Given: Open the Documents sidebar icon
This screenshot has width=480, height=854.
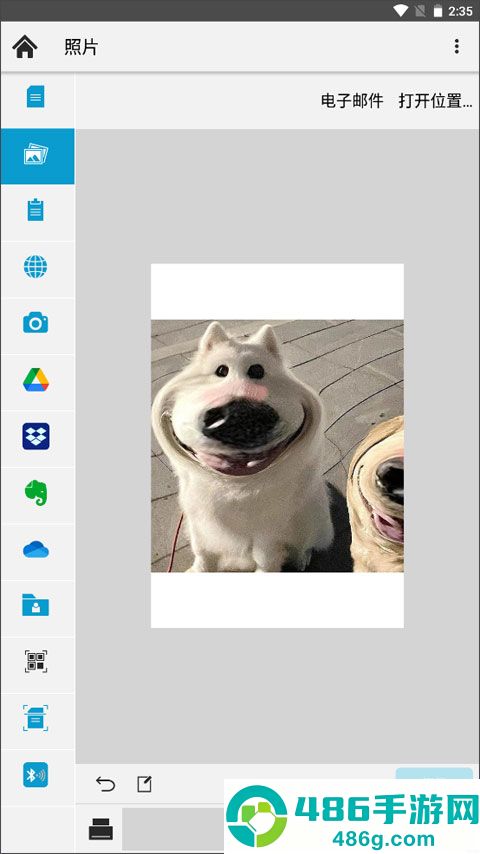Looking at the screenshot, I should [x=36, y=97].
